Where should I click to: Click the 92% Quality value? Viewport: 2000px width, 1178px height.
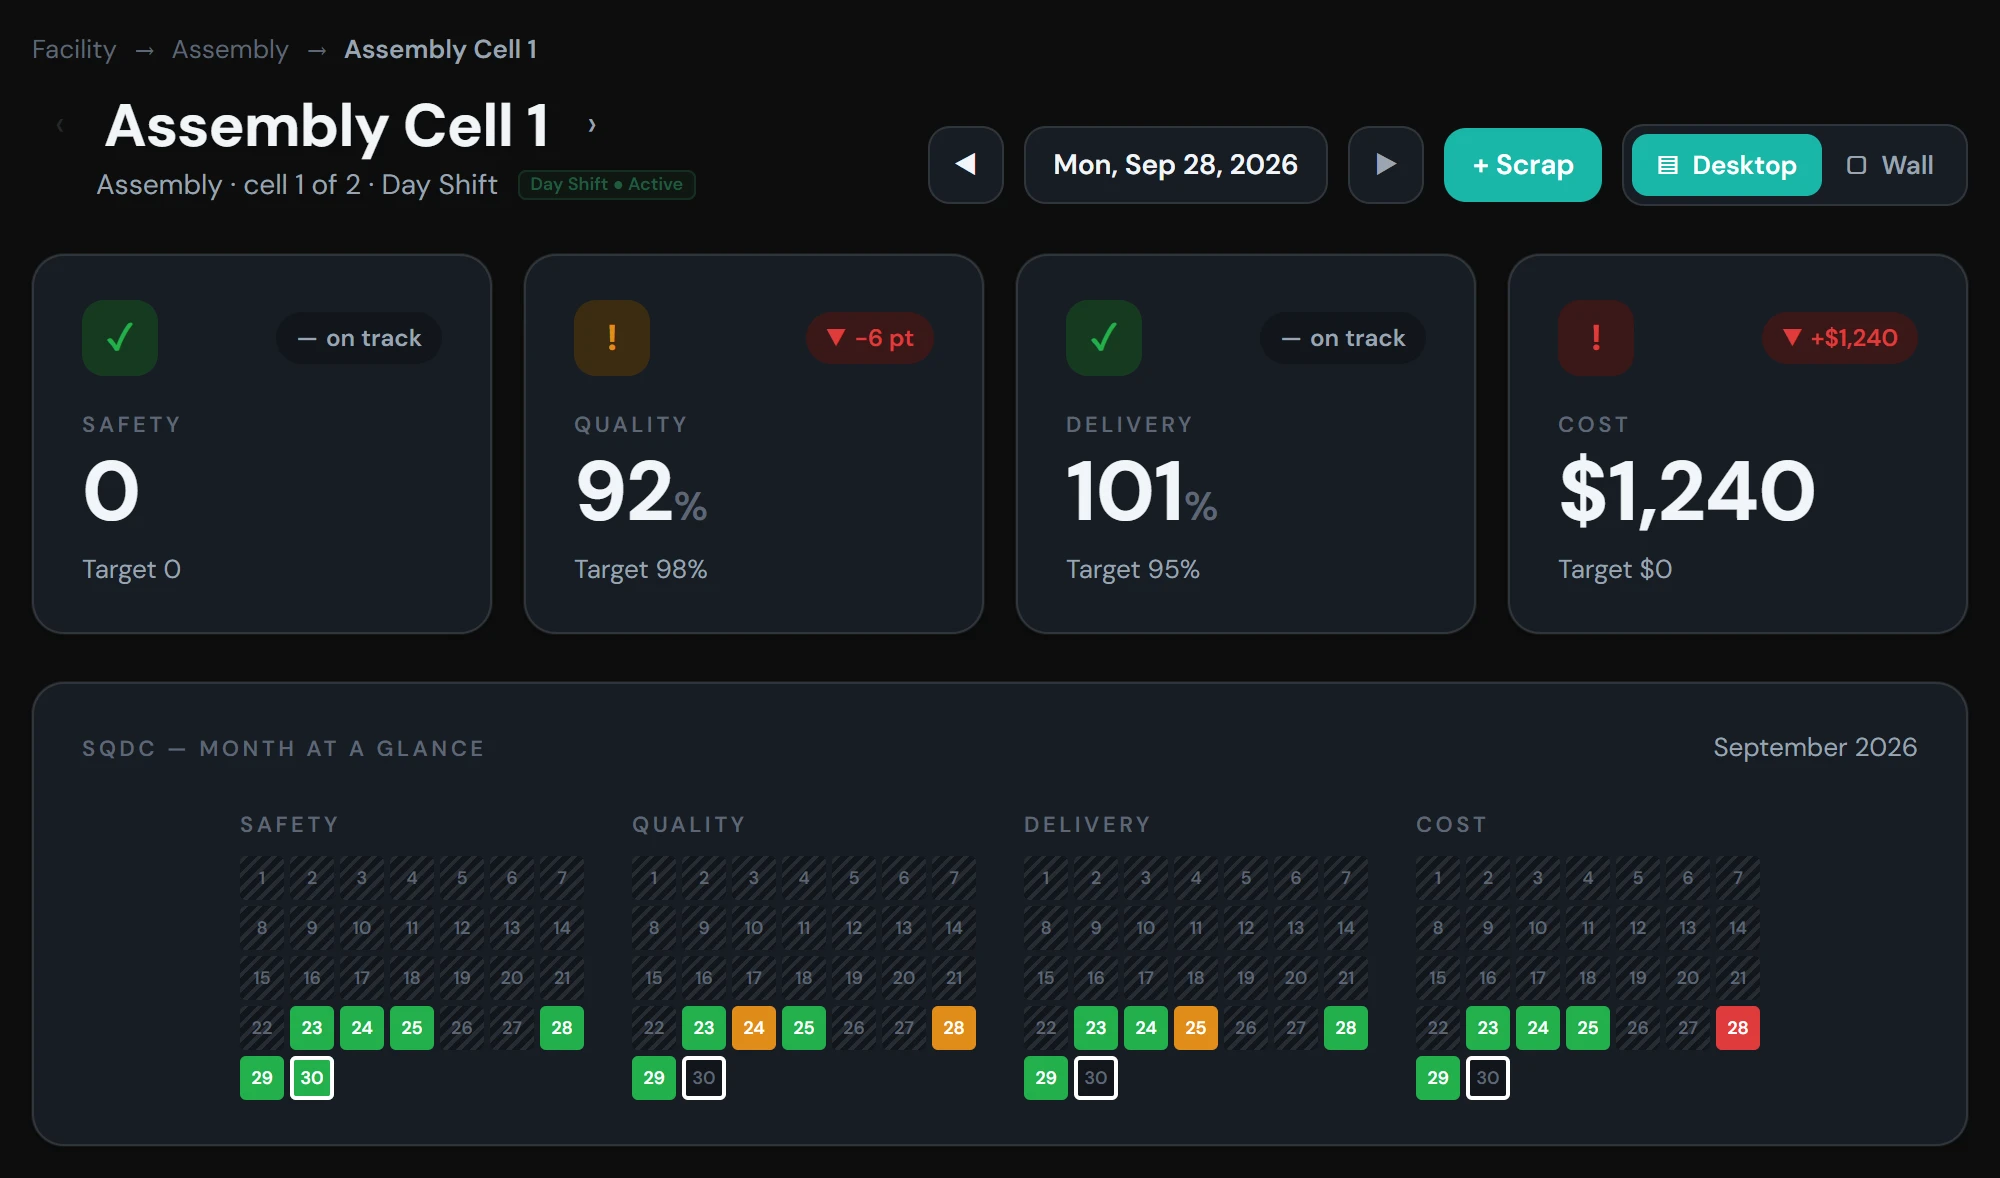[641, 491]
